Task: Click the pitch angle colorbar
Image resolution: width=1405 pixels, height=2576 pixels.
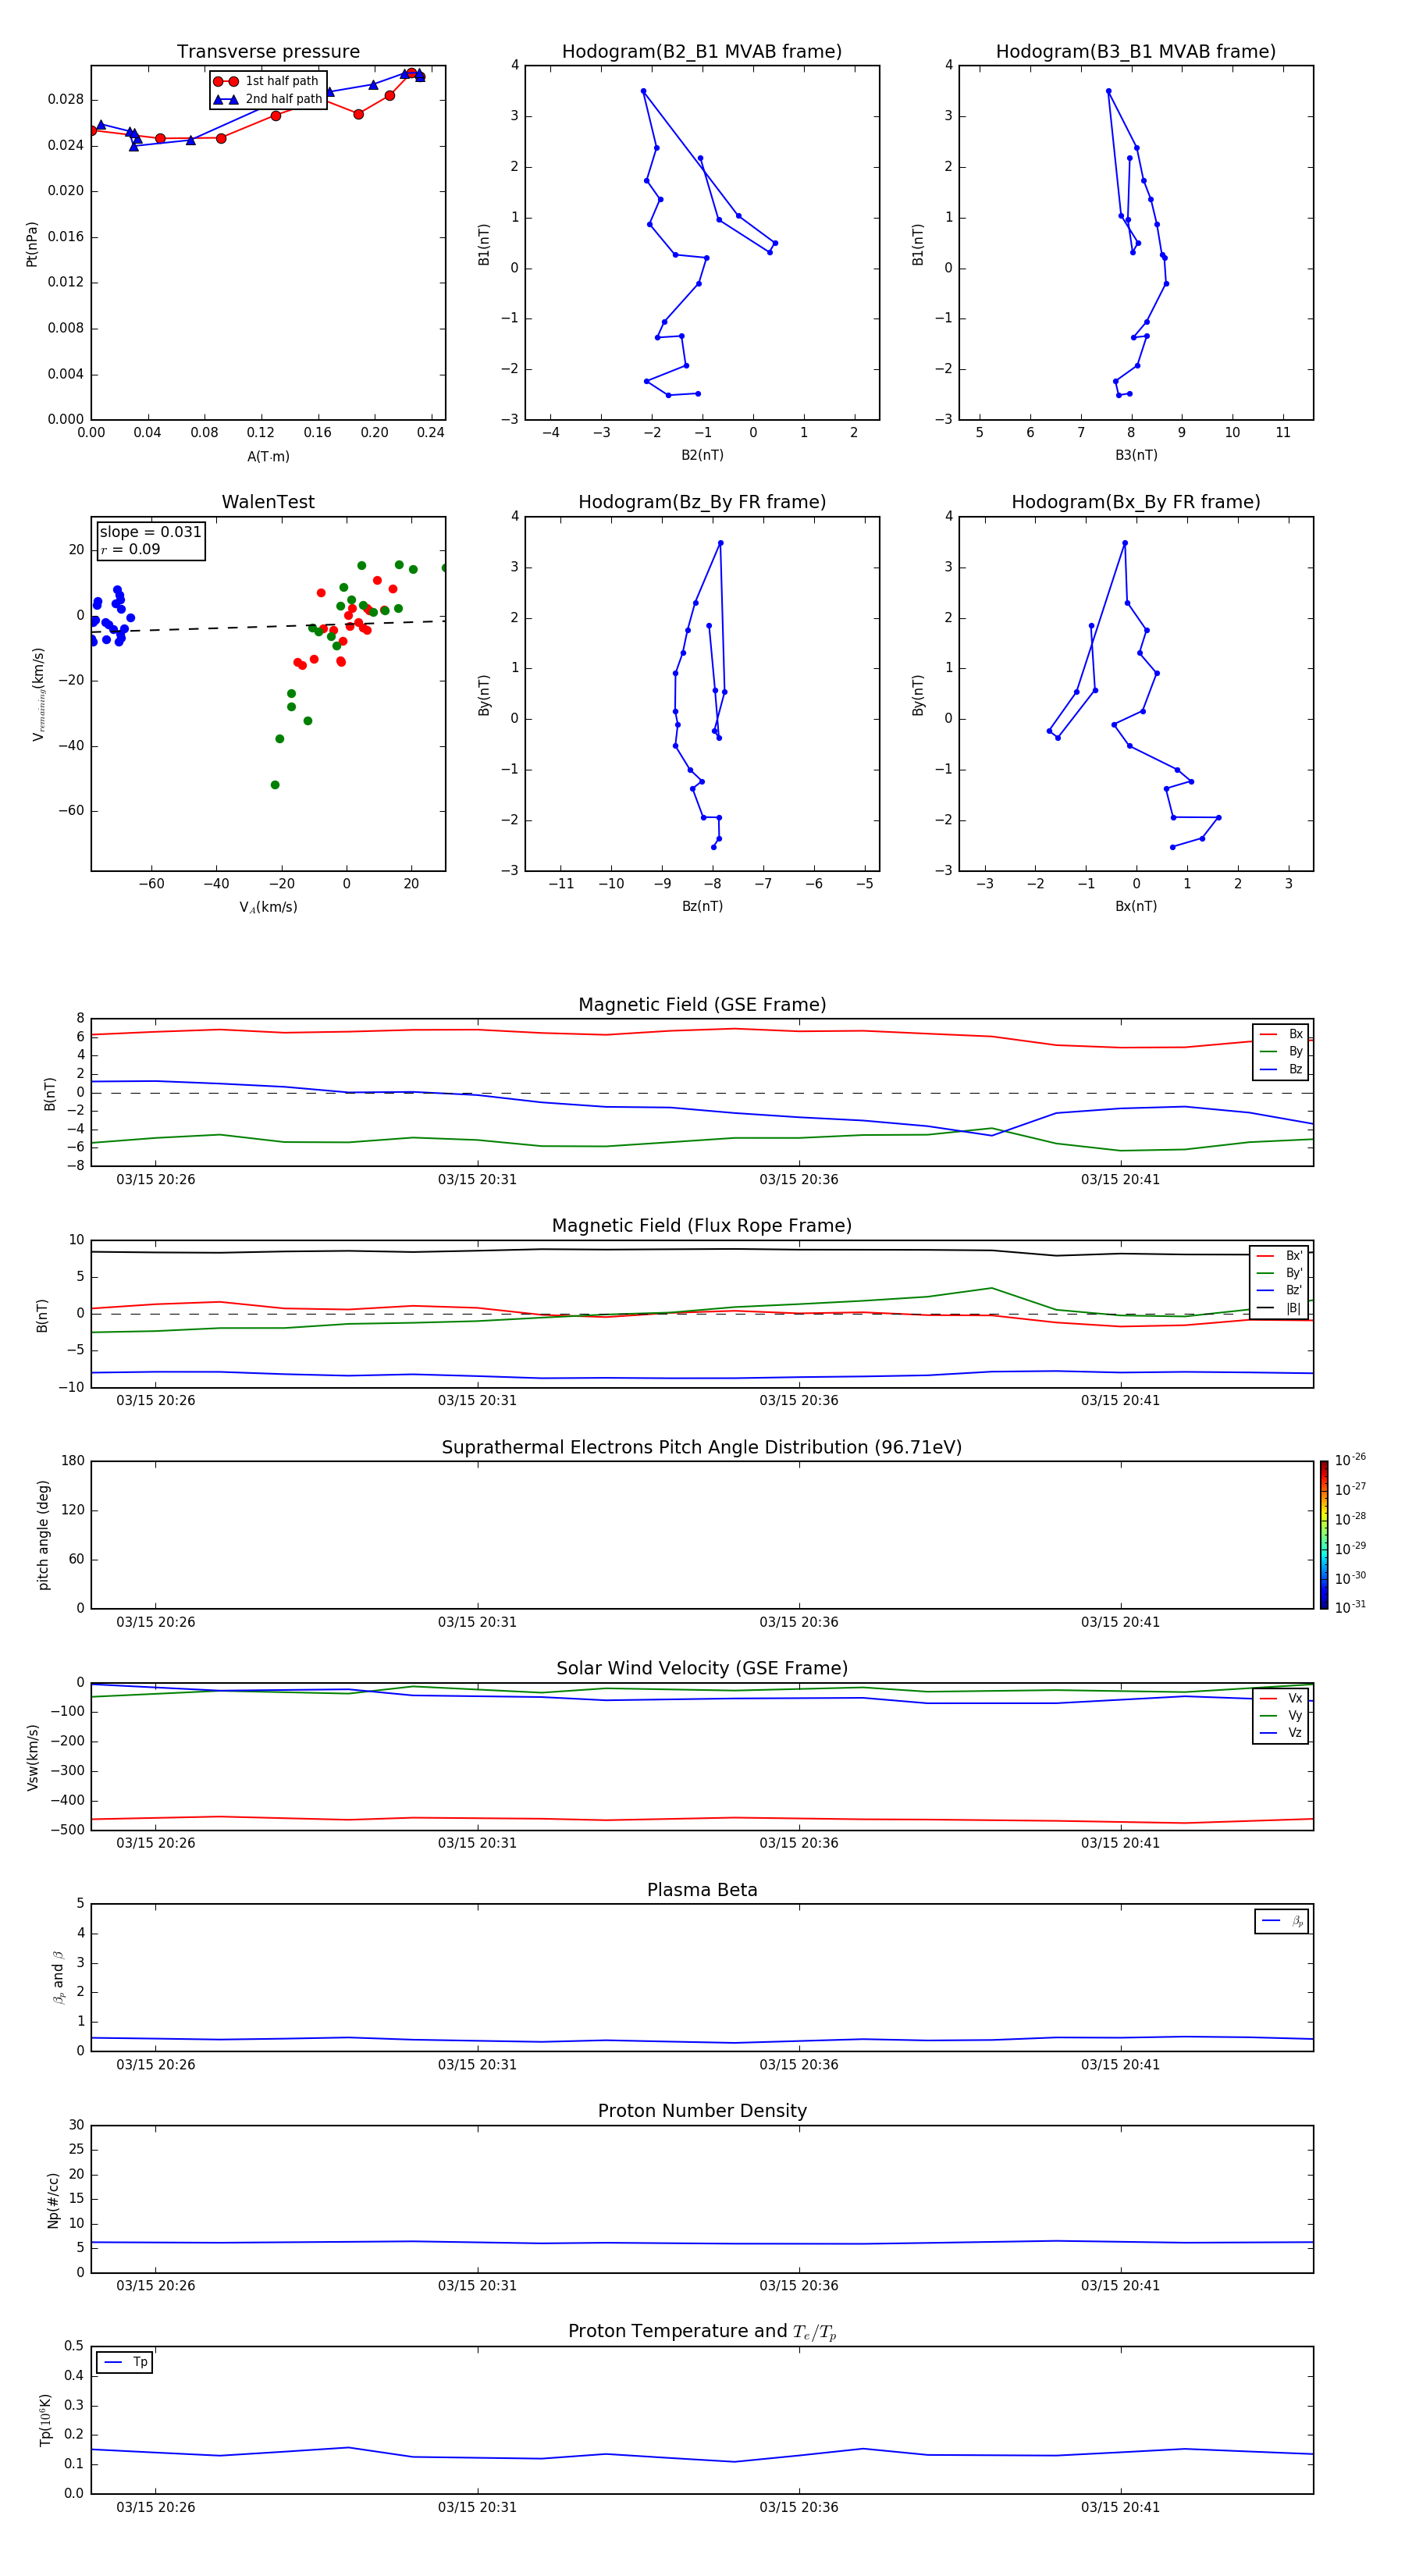Action: pyautogui.click(x=1324, y=1535)
